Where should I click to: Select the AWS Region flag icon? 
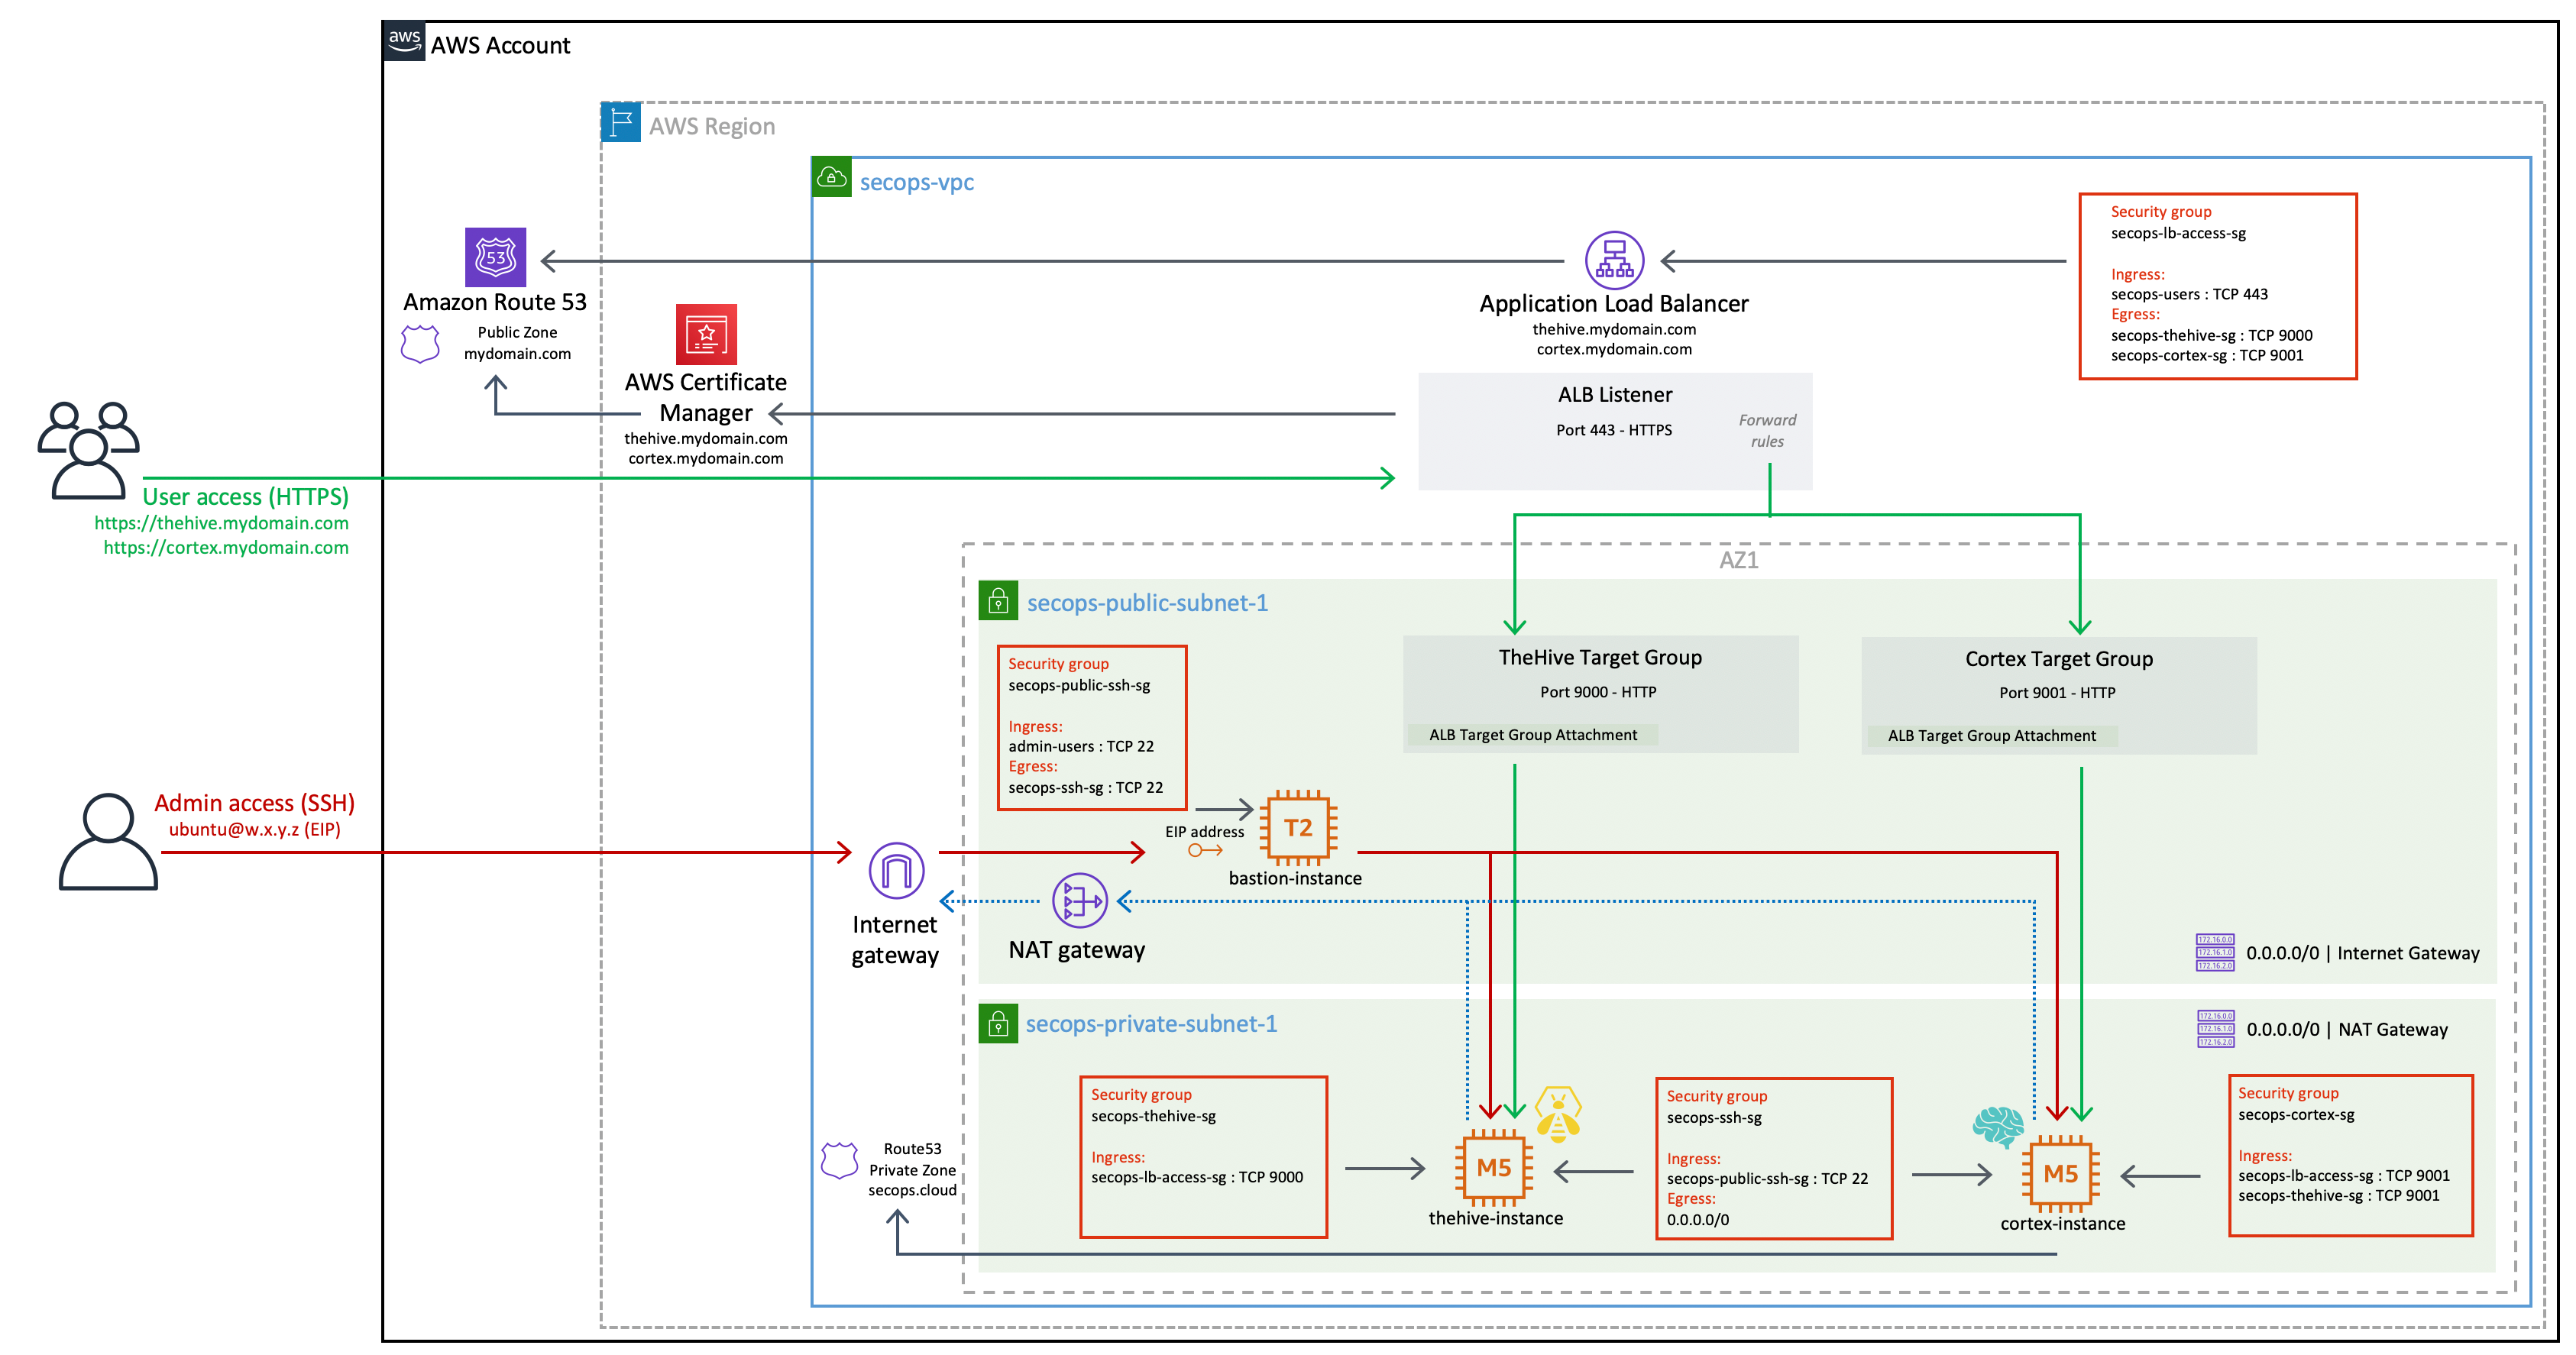(x=620, y=124)
